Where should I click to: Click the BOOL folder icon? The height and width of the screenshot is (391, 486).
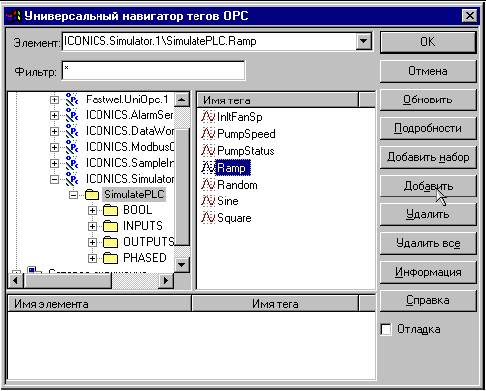[x=110, y=210]
